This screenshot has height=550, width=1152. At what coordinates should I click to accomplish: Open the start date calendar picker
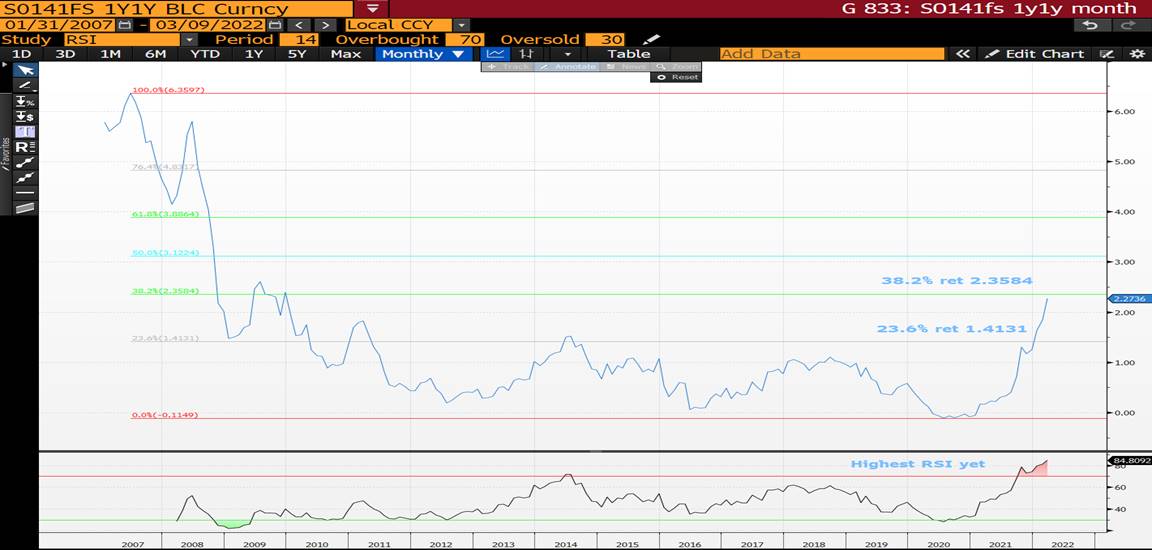pyautogui.click(x=125, y=25)
